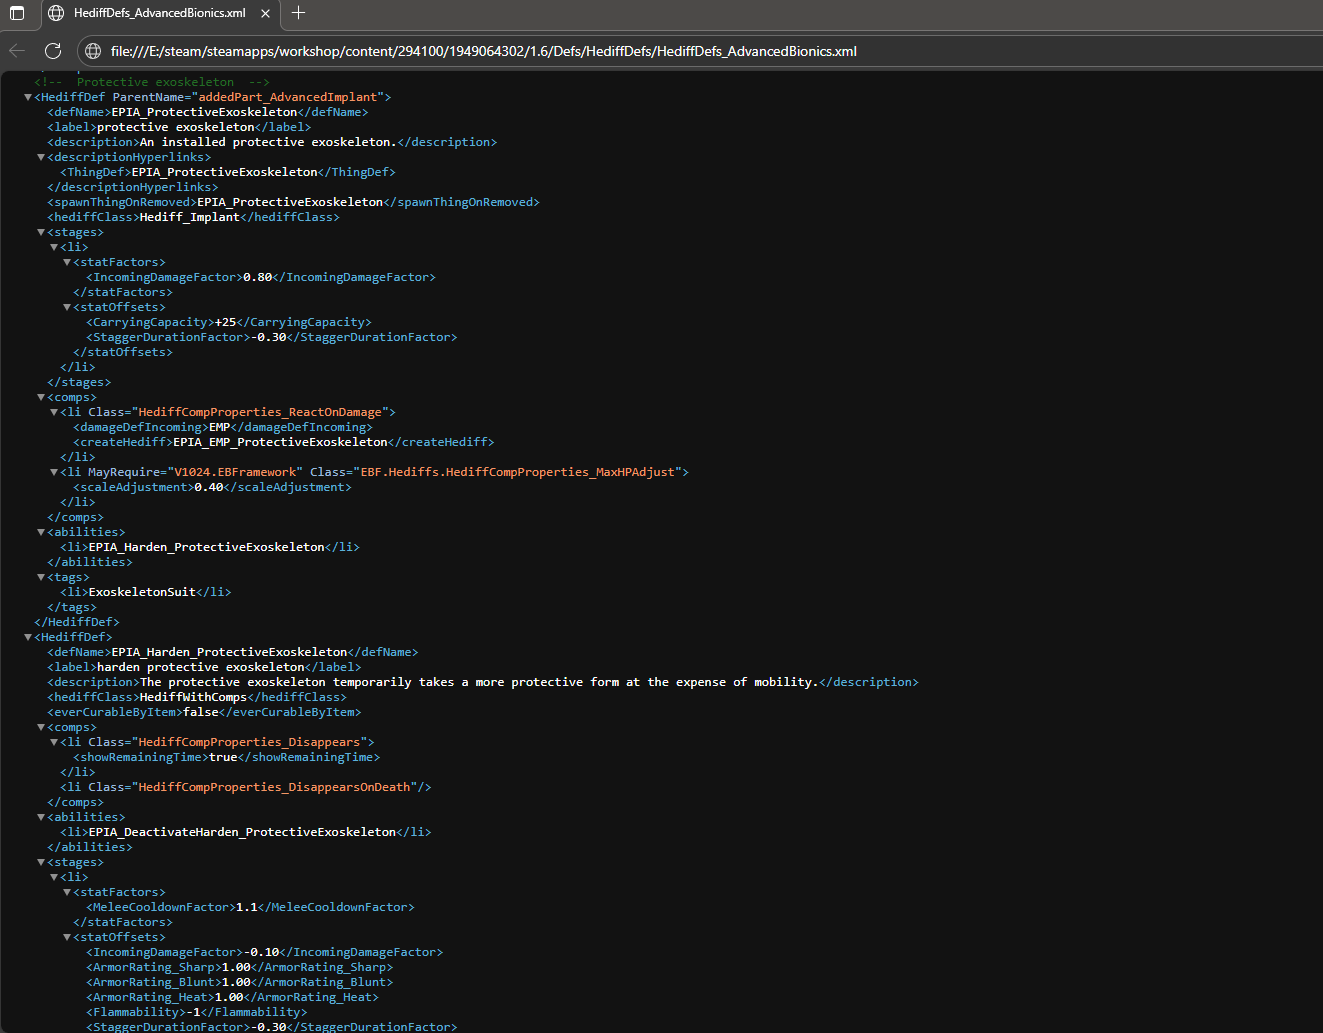Select the HediffDefs_AdvancedBionics.xml tab
Viewport: 1323px width, 1033px height.
tap(159, 13)
